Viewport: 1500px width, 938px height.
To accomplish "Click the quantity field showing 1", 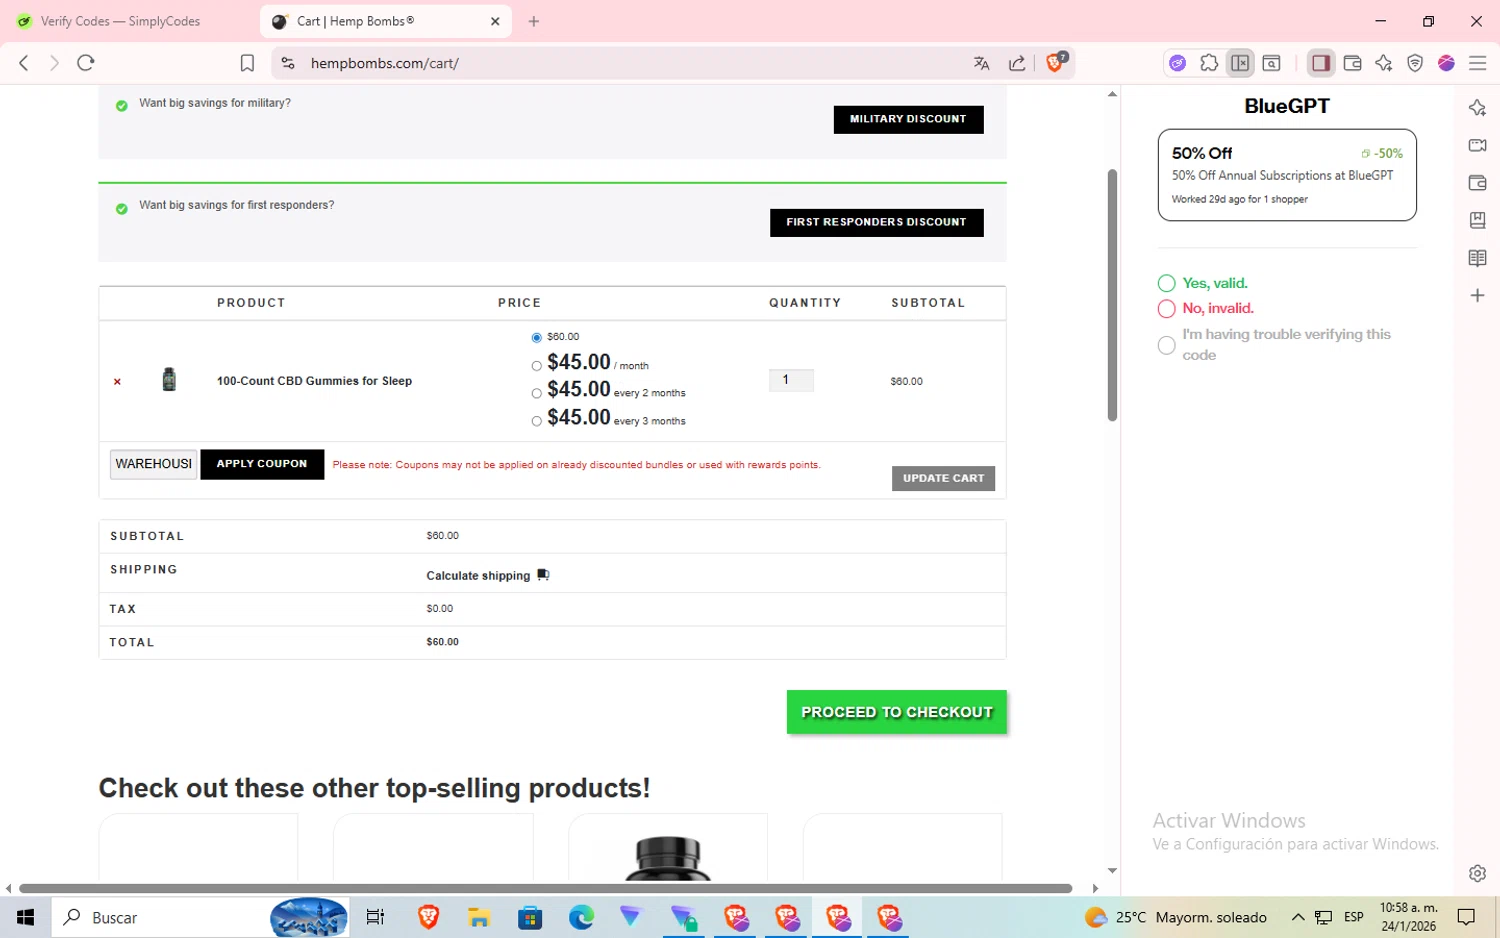I will (791, 380).
